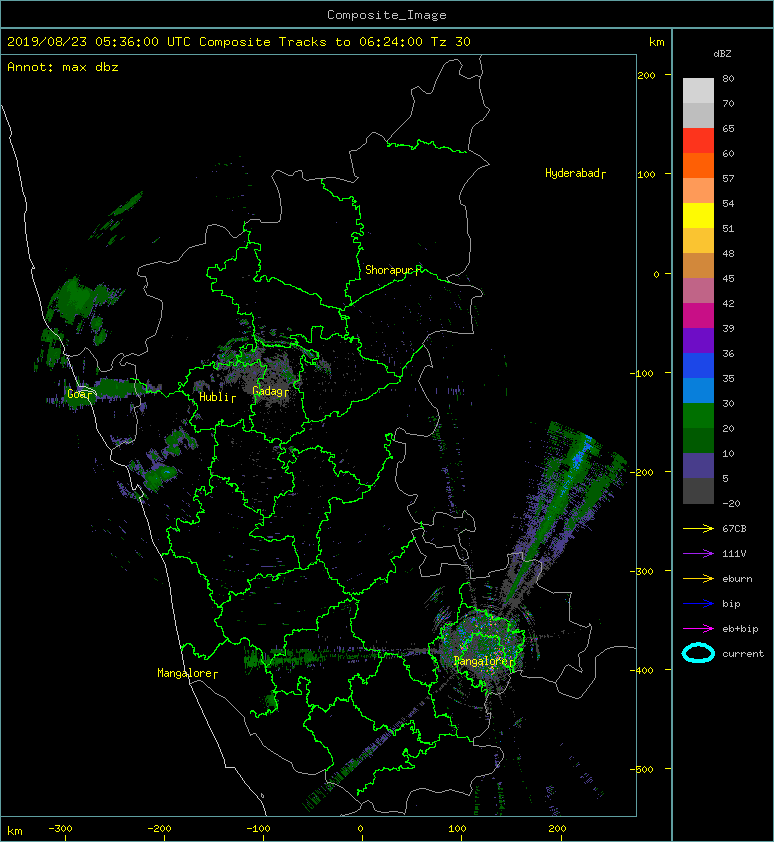Click the light gray 80 dBZ swatch
This screenshot has width=774, height=842.
click(x=698, y=90)
